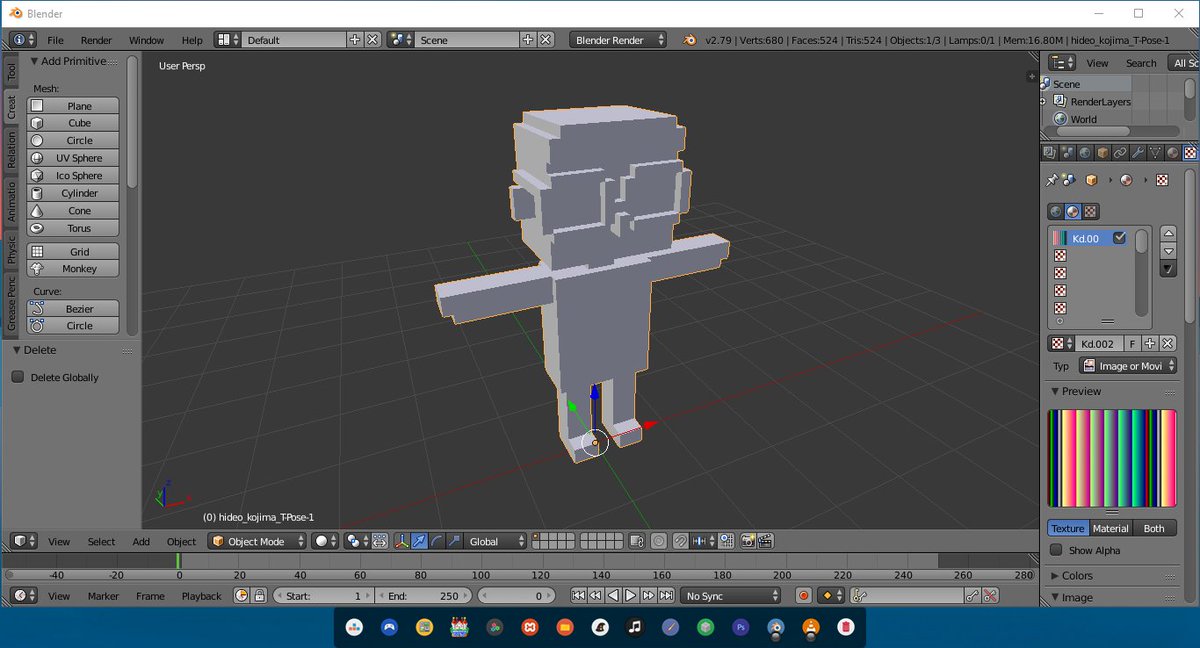
Task: Uncheck the Kd.00 texture slot checkbox
Action: pos(1119,238)
